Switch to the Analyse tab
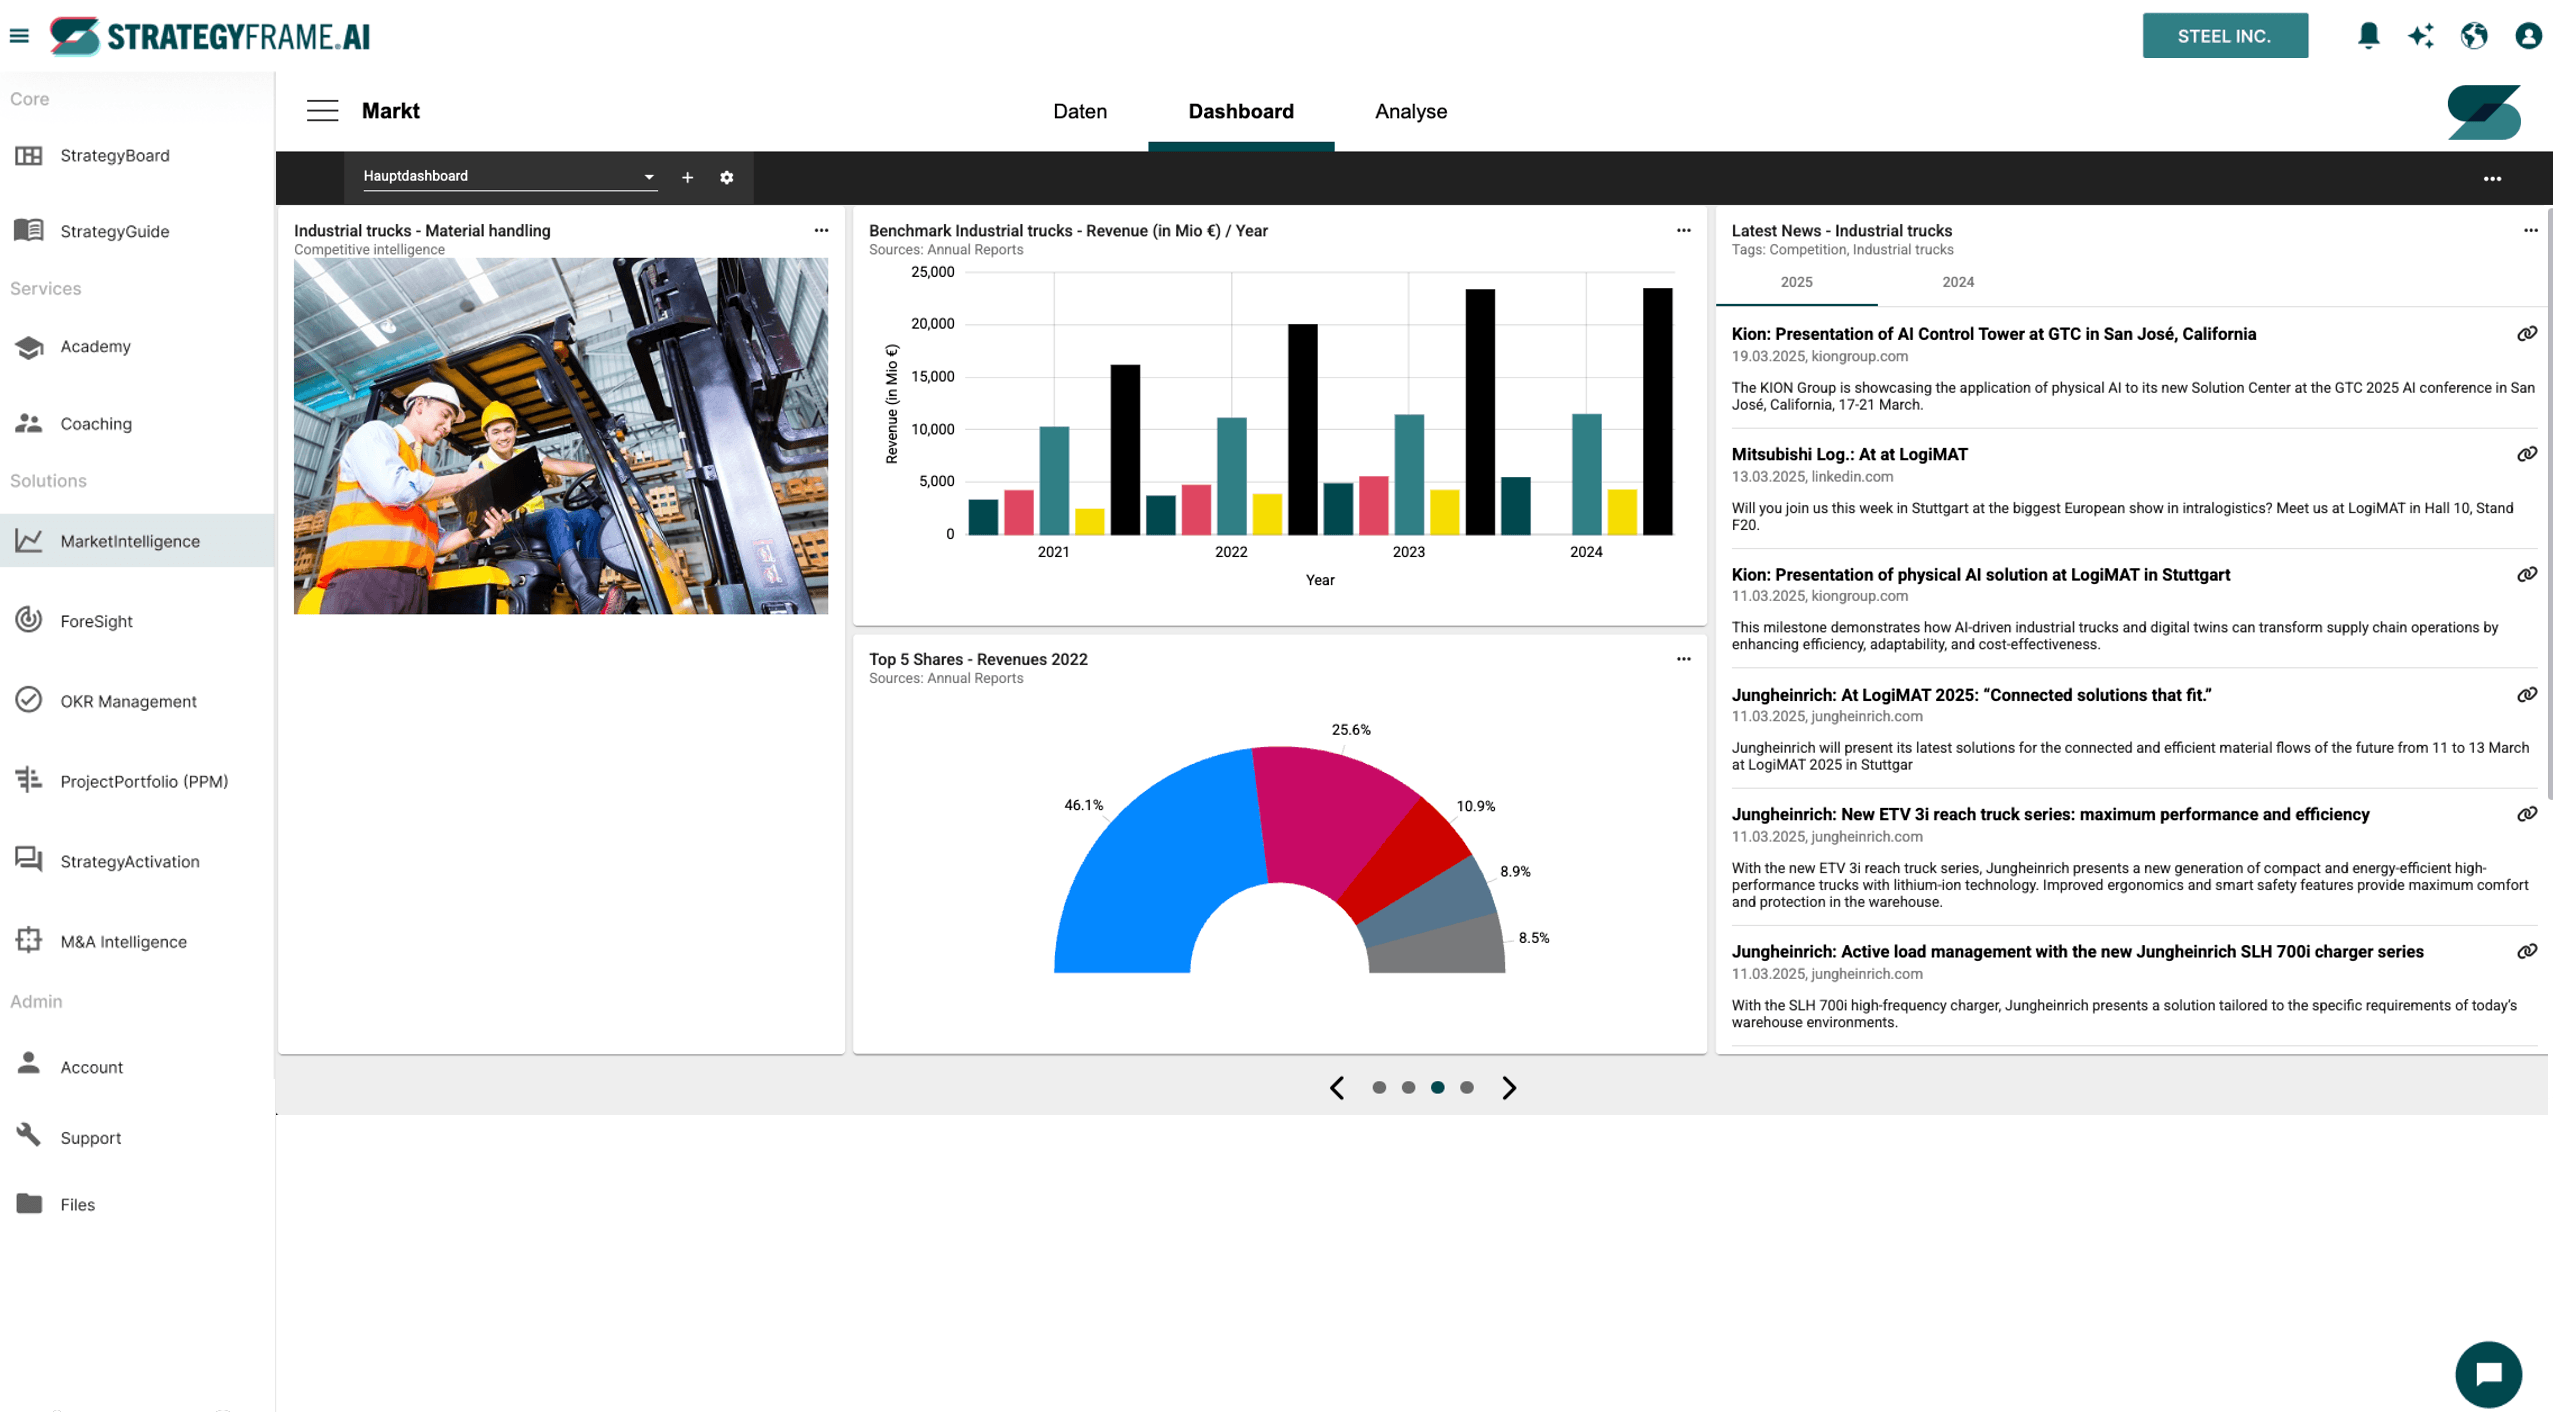 [1410, 111]
